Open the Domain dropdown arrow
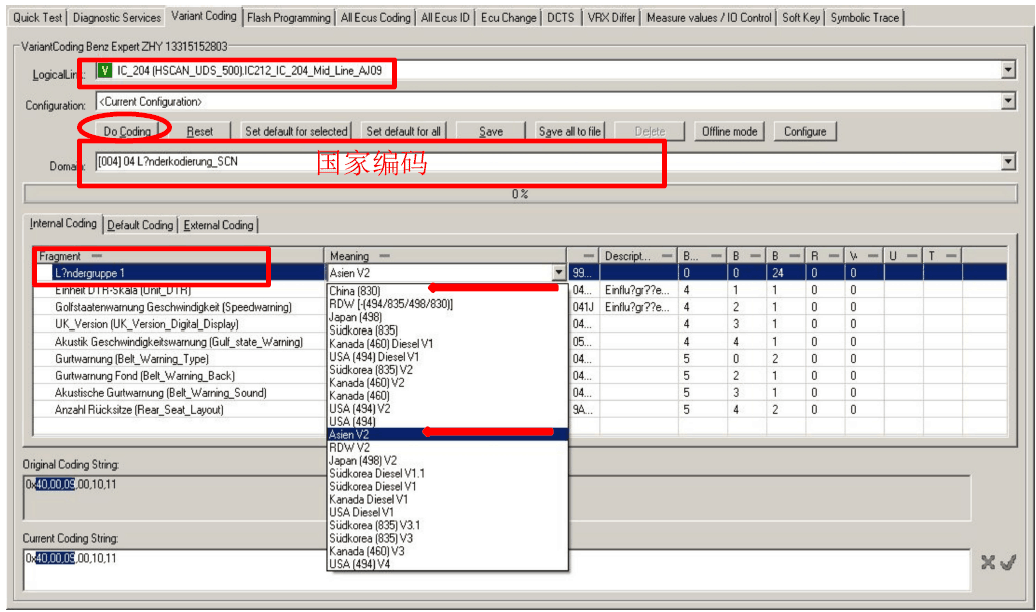Screen dimensions: 1036x612 [x=1008, y=162]
